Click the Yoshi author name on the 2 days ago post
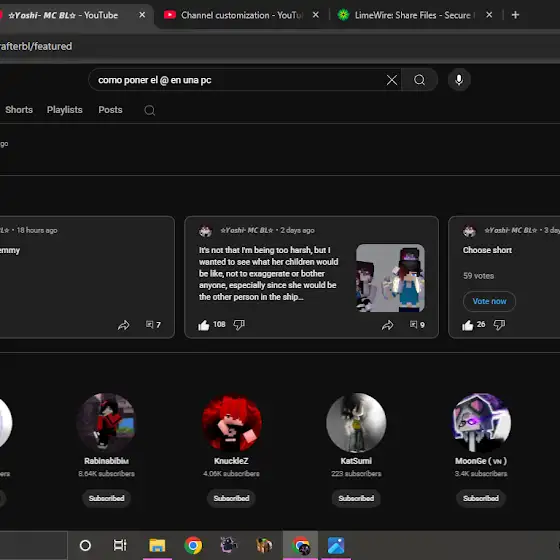This screenshot has width=560, height=560. 247,230
